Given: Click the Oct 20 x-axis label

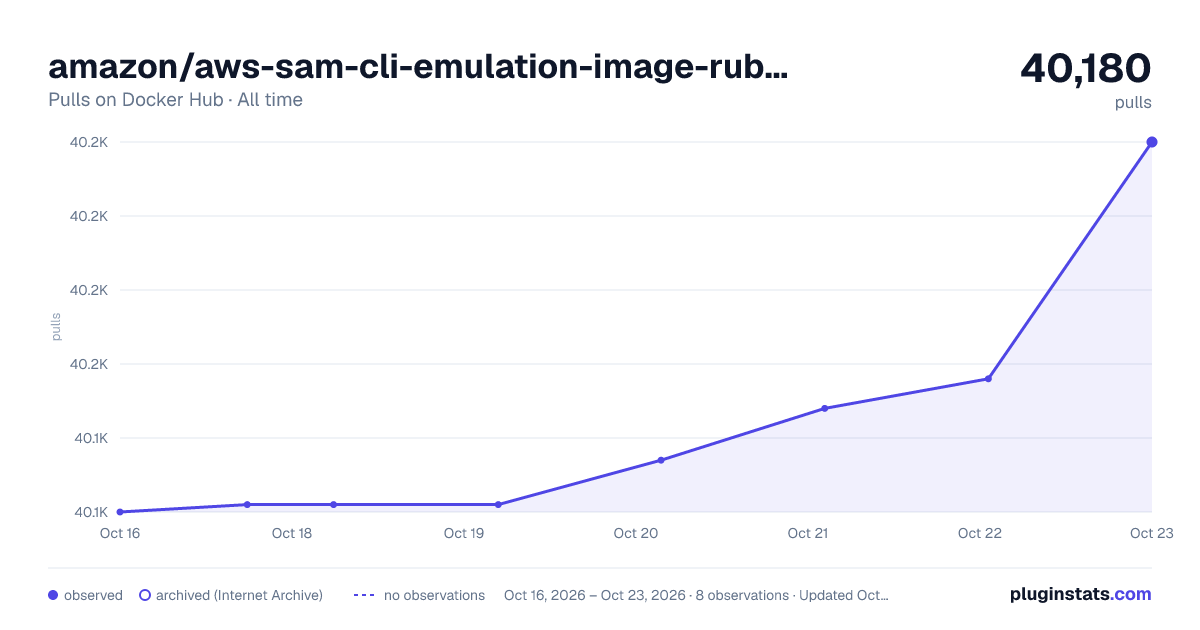Looking at the screenshot, I should (x=636, y=533).
